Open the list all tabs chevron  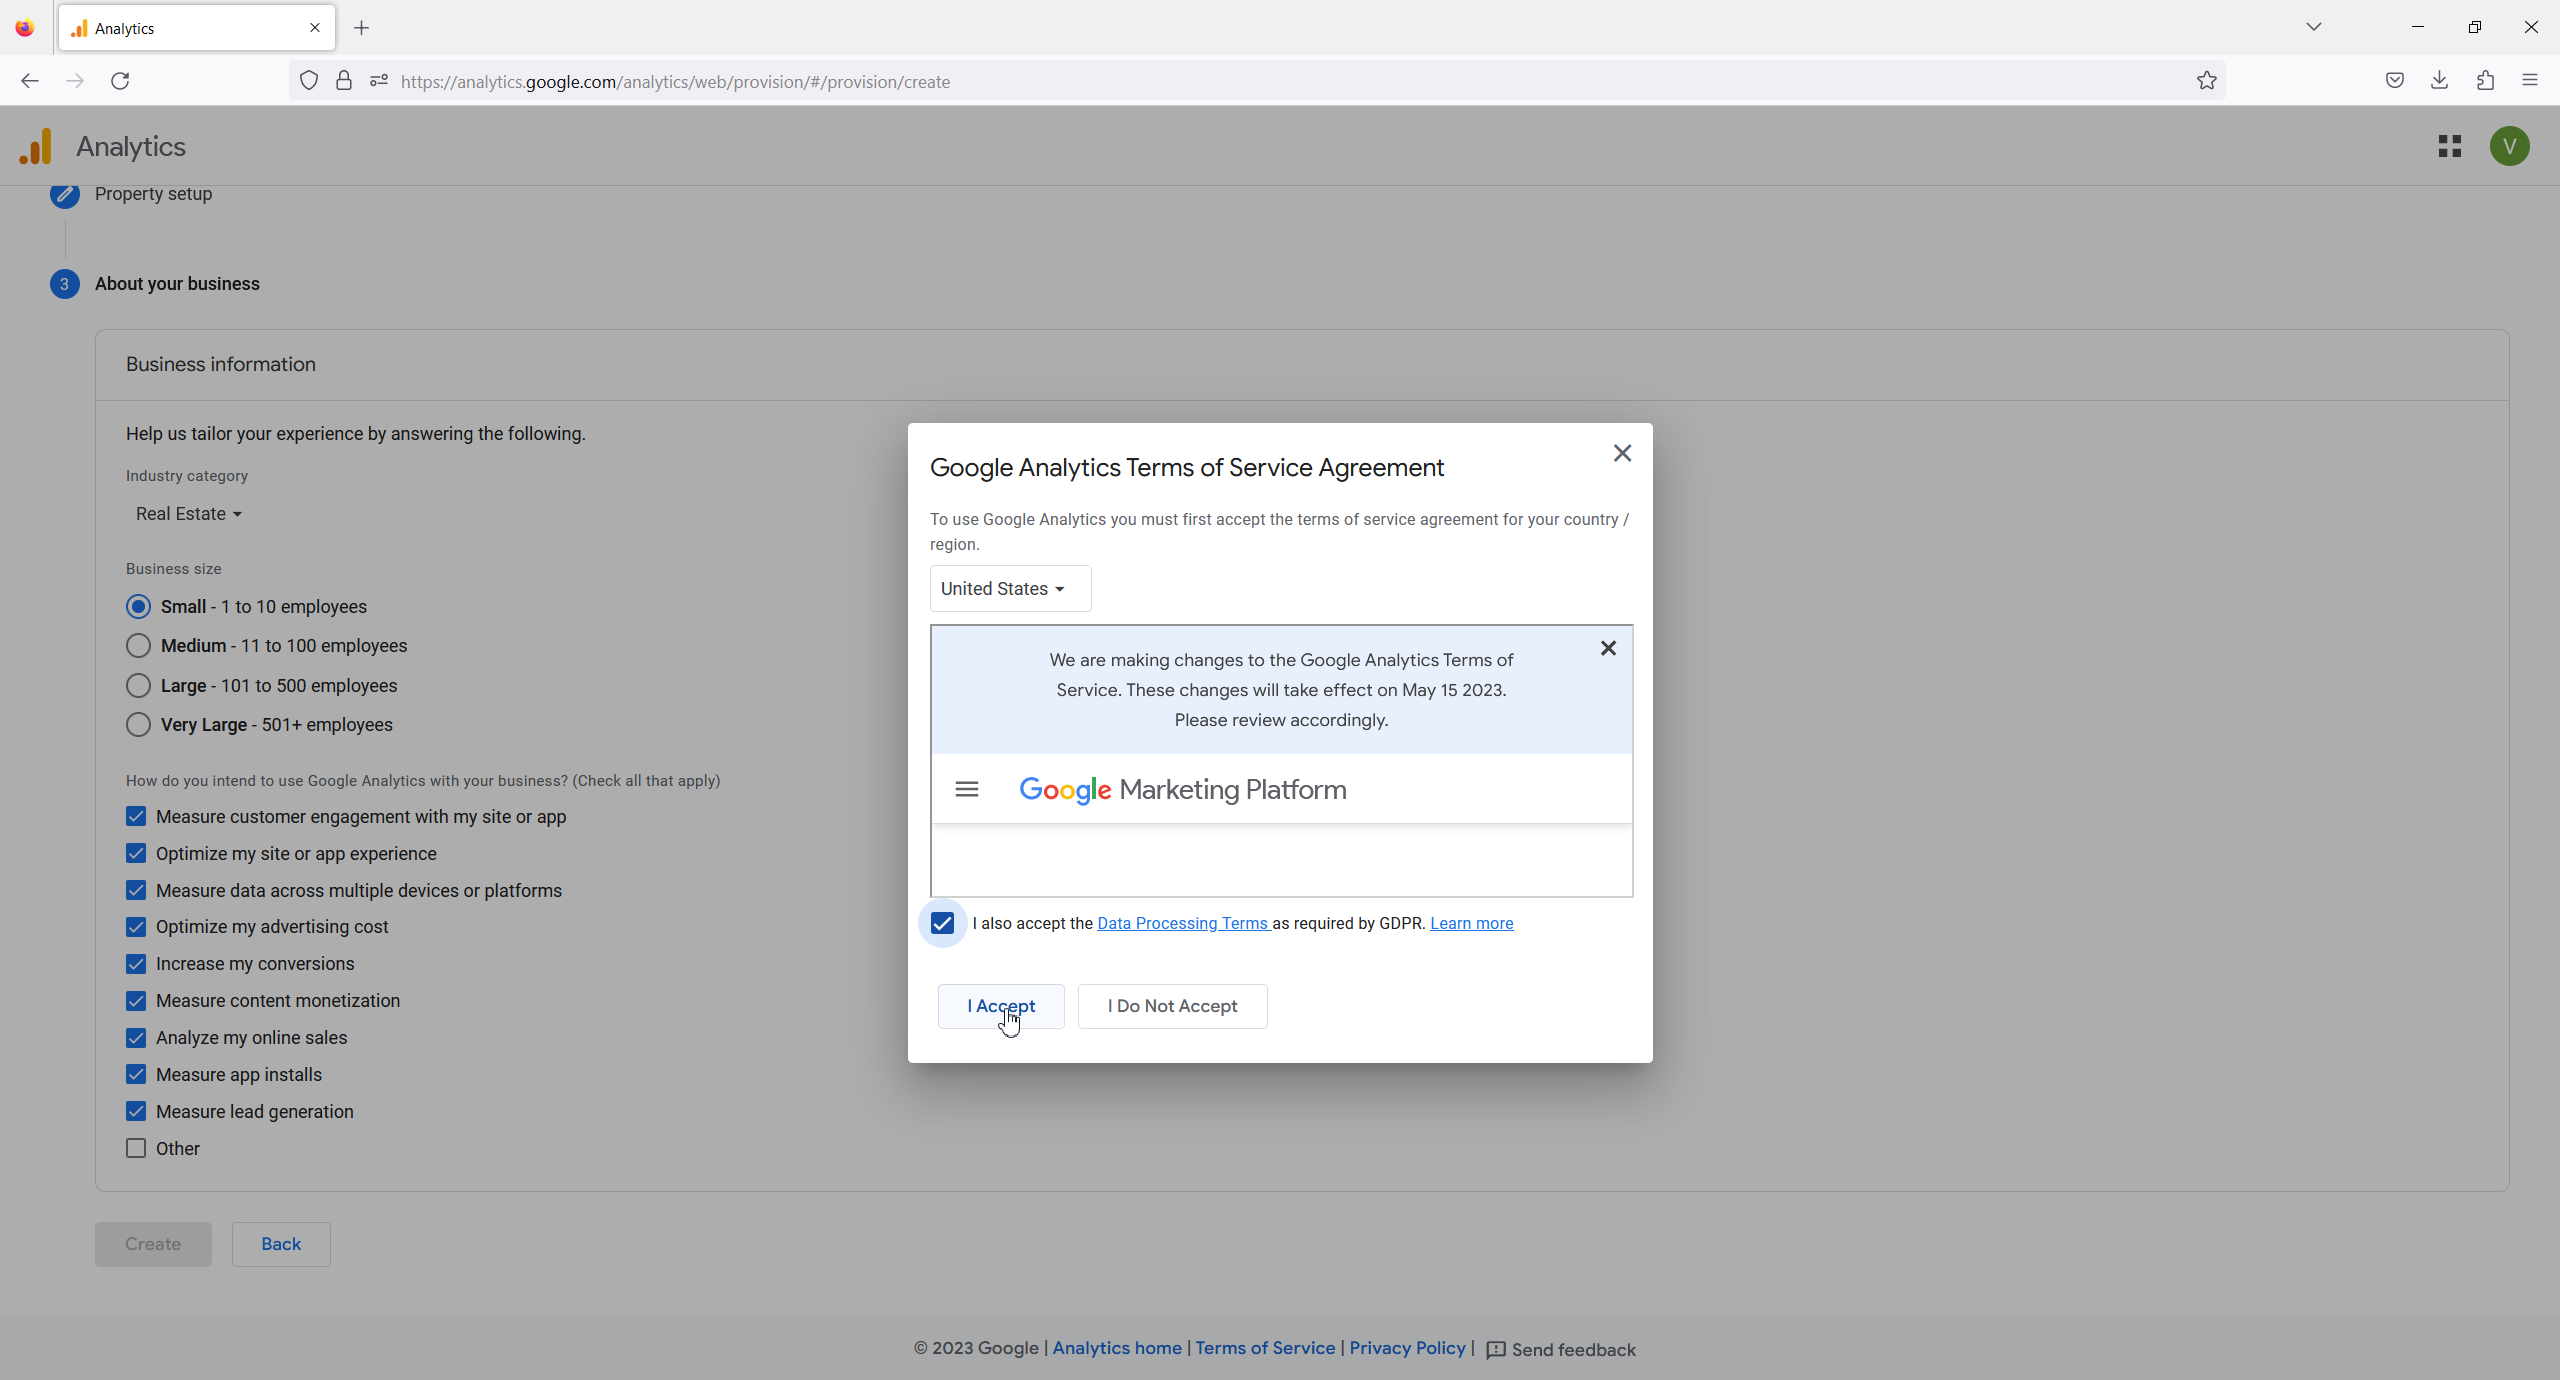[x=2313, y=27]
